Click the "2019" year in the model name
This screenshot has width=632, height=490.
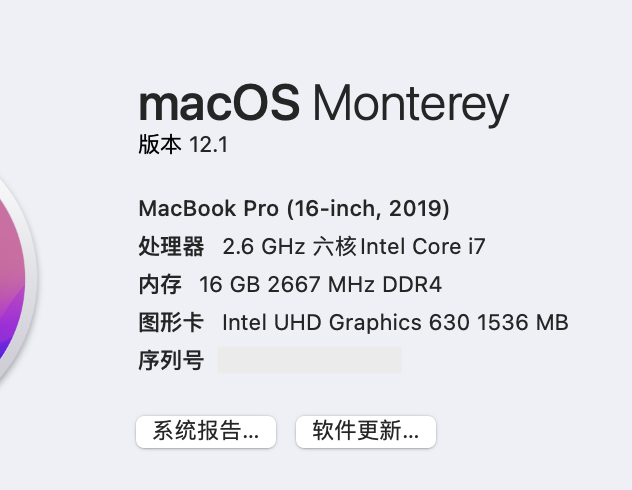point(418,209)
